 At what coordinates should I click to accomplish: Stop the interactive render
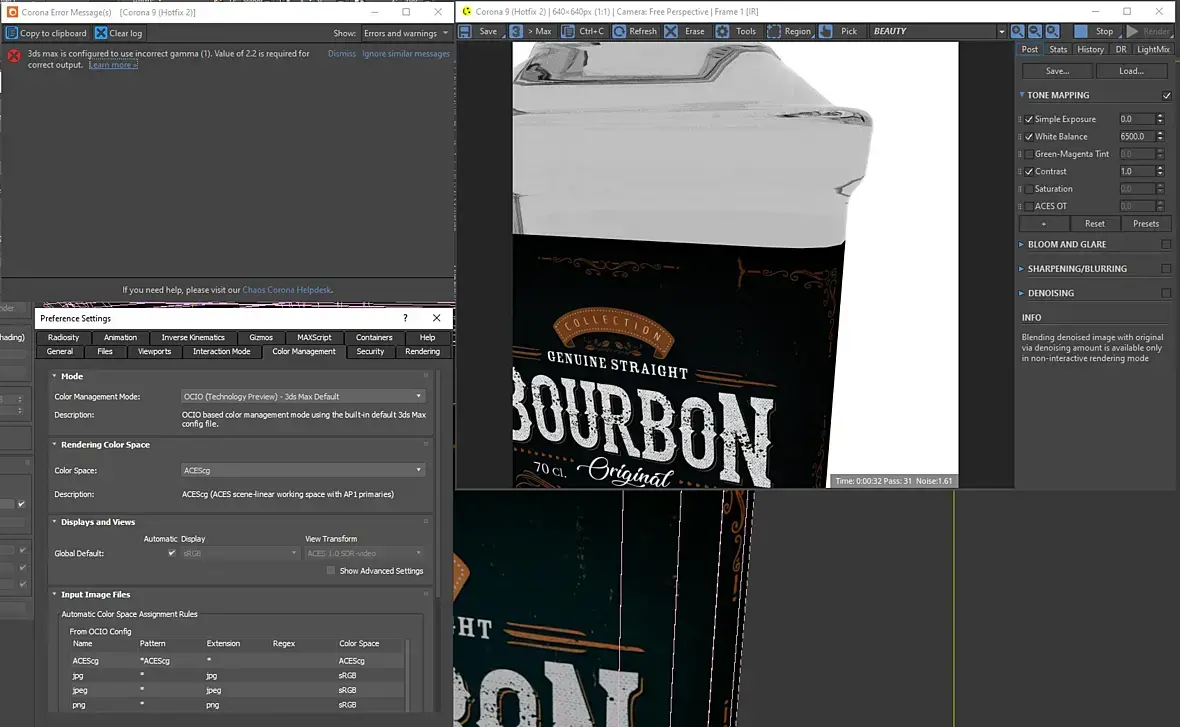click(1095, 32)
